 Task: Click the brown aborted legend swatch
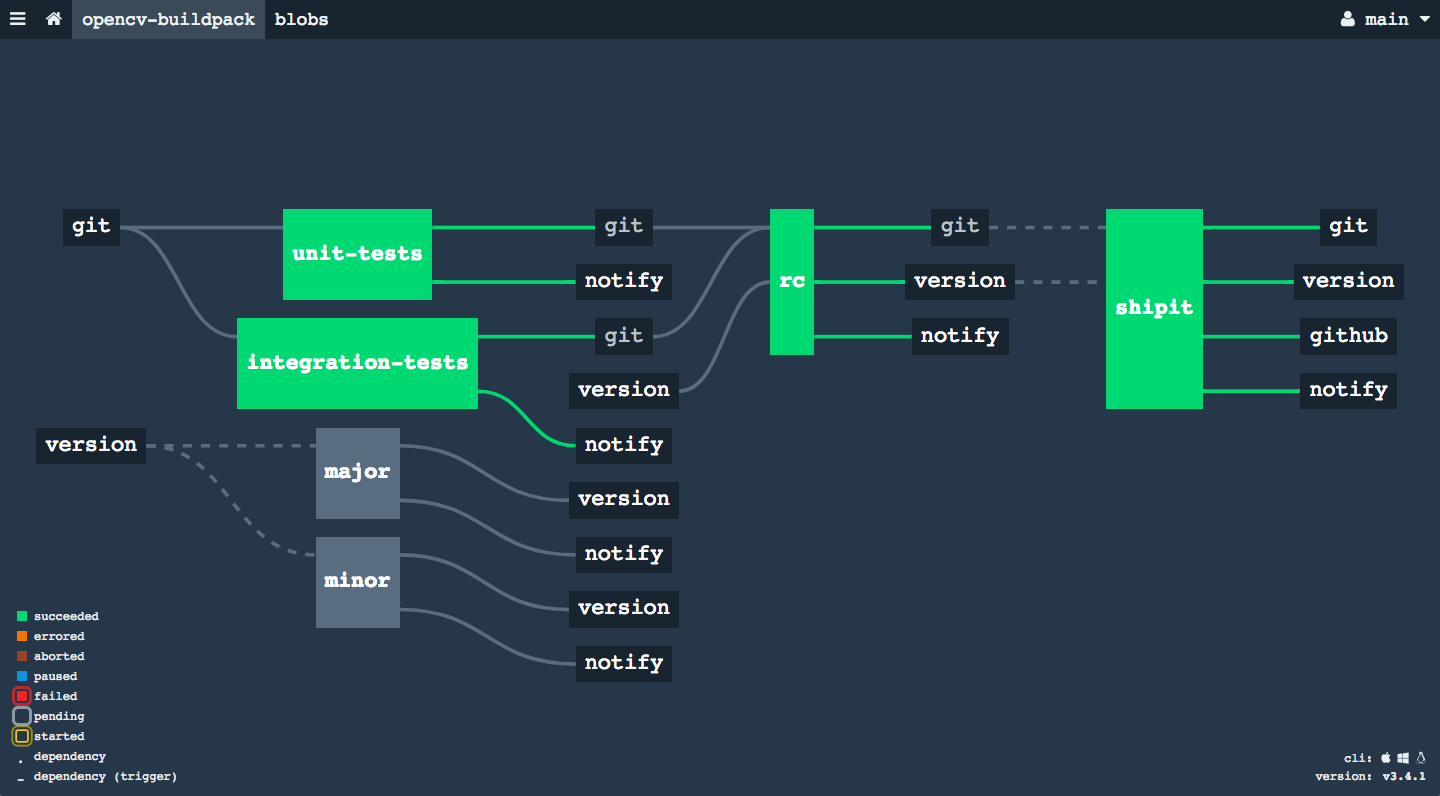[22, 656]
